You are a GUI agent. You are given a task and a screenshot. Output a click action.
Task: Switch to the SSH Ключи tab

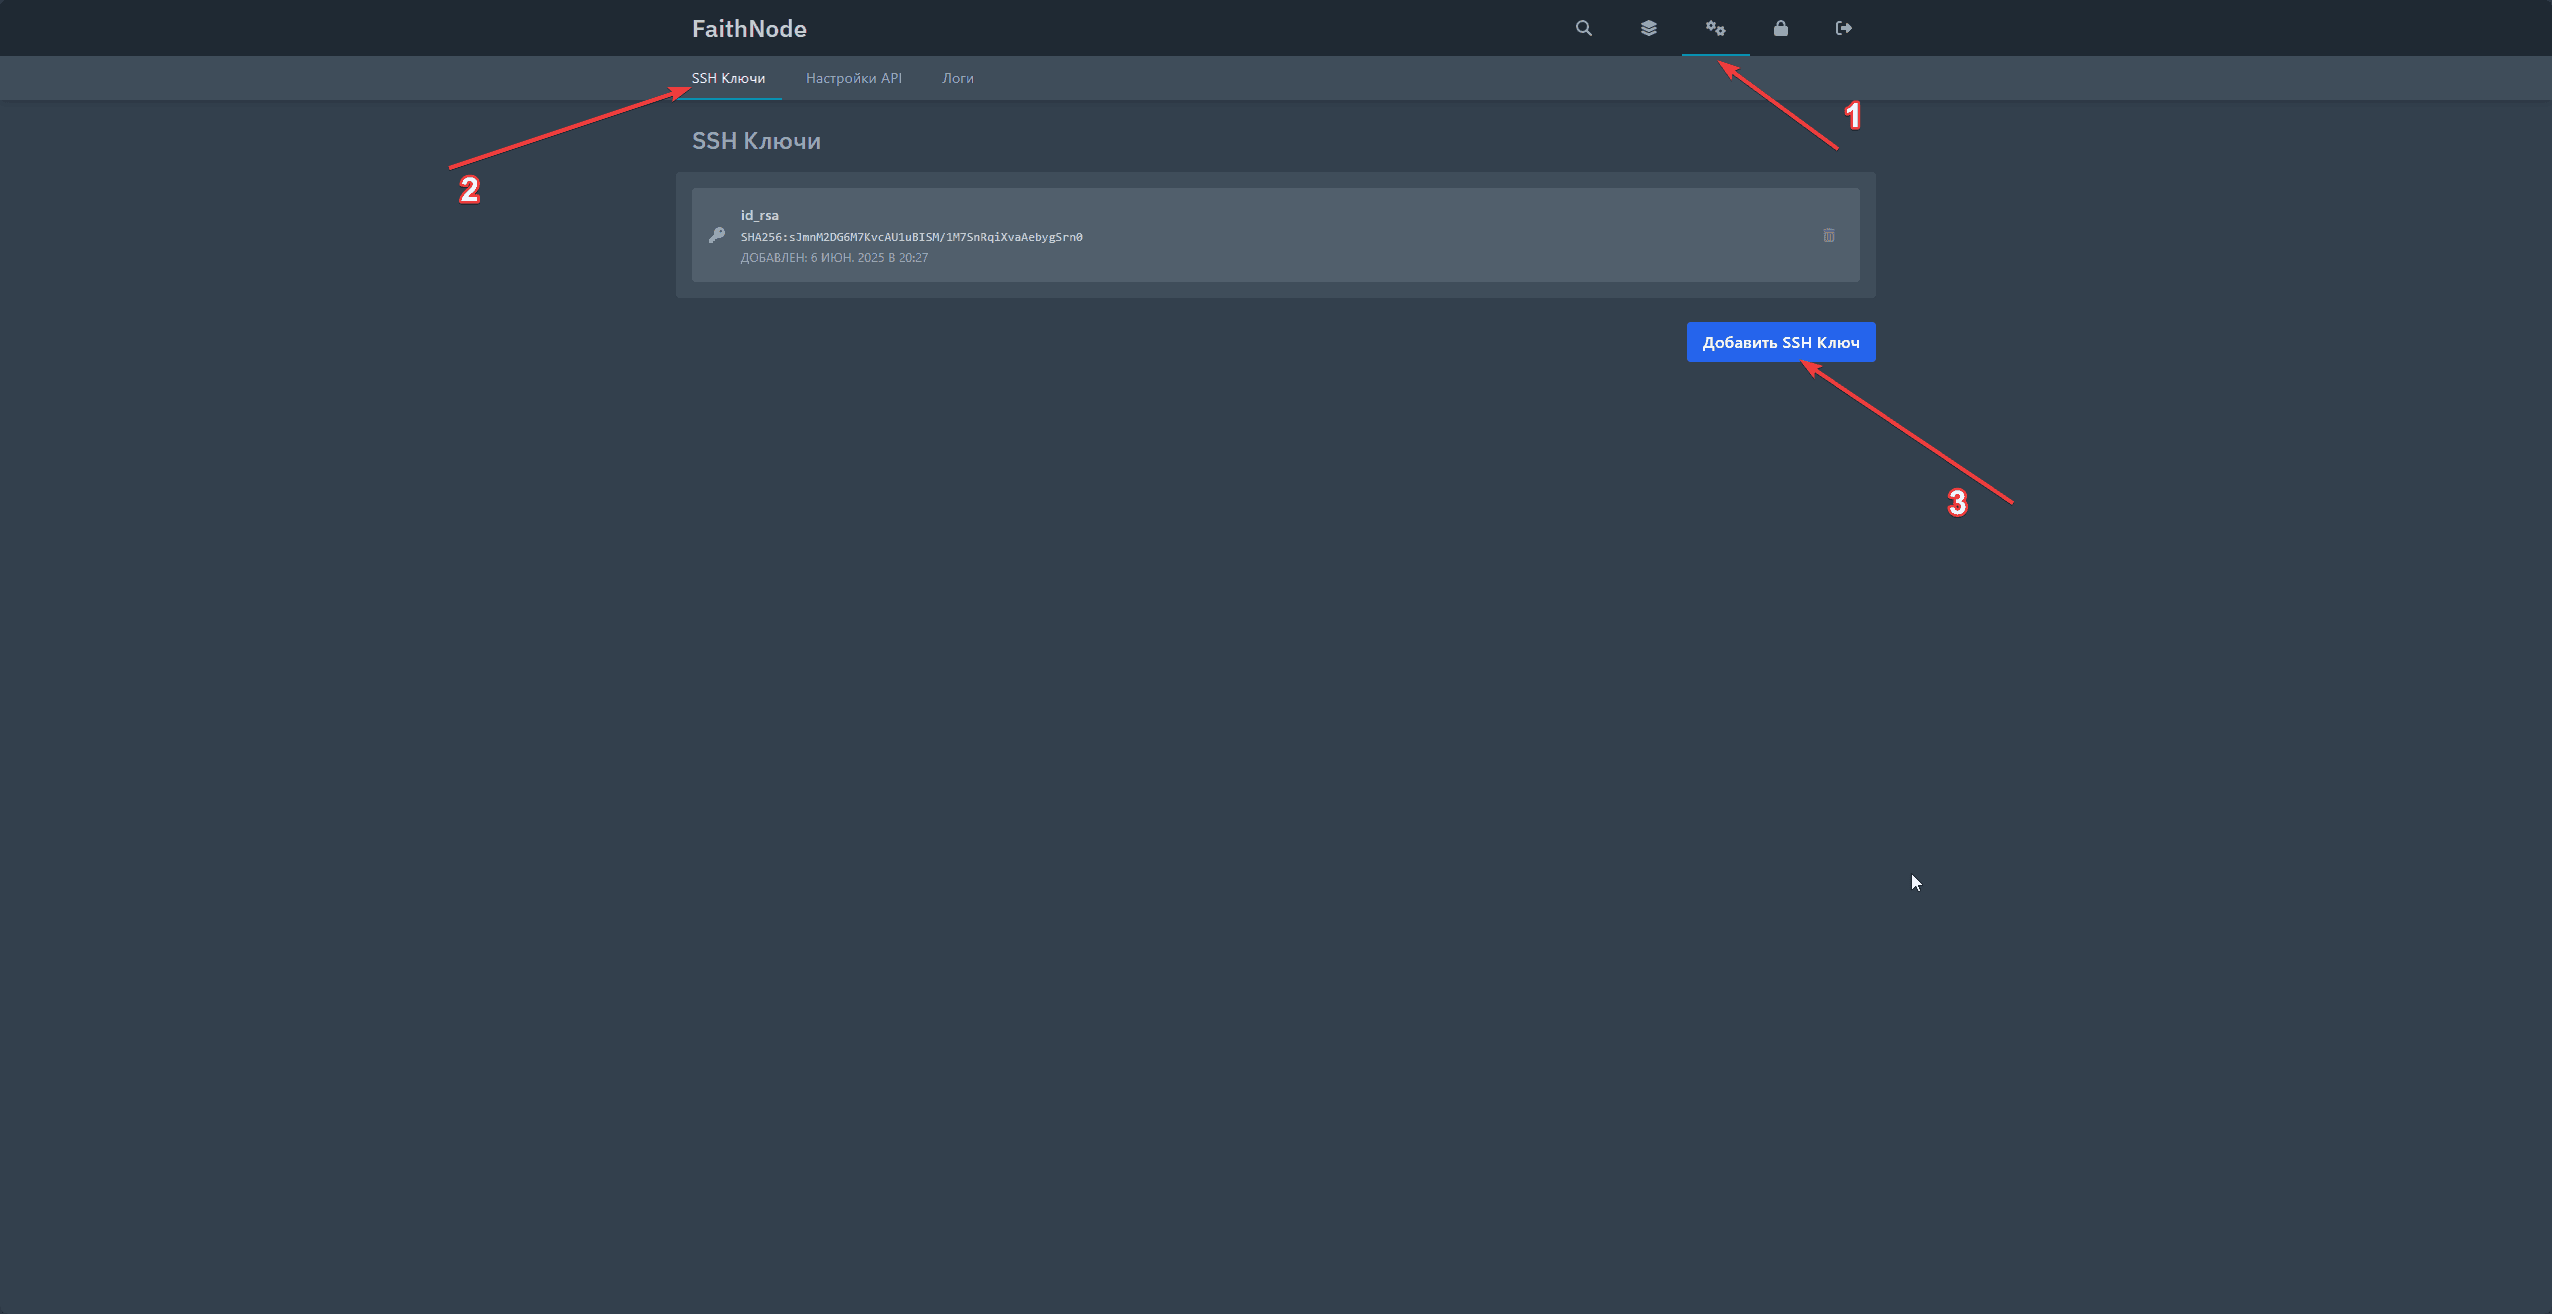click(x=728, y=78)
